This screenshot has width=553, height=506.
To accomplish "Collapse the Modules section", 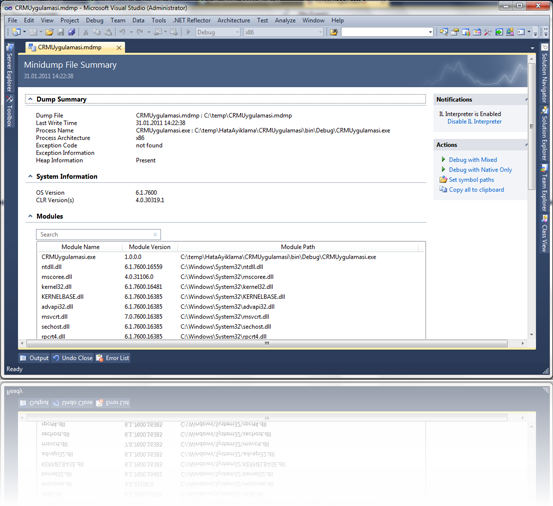I will coord(30,216).
